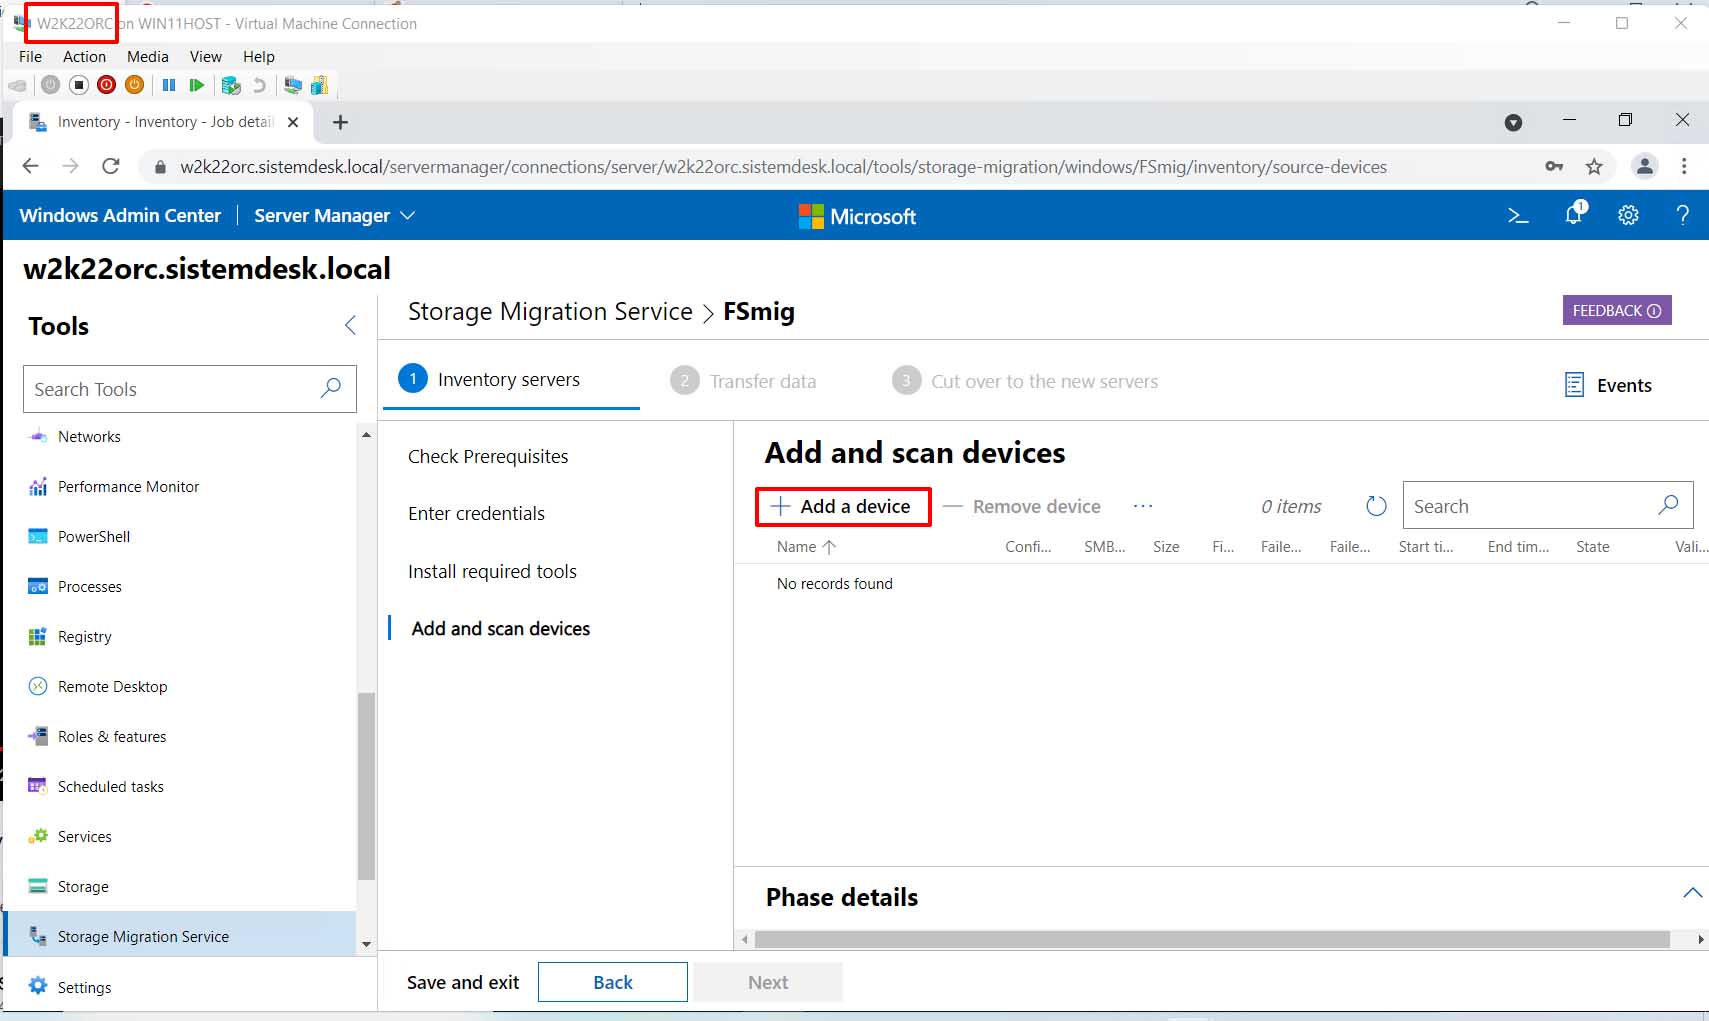Go to Add and scan devices step
This screenshot has height=1021, width=1709.
pos(501,628)
